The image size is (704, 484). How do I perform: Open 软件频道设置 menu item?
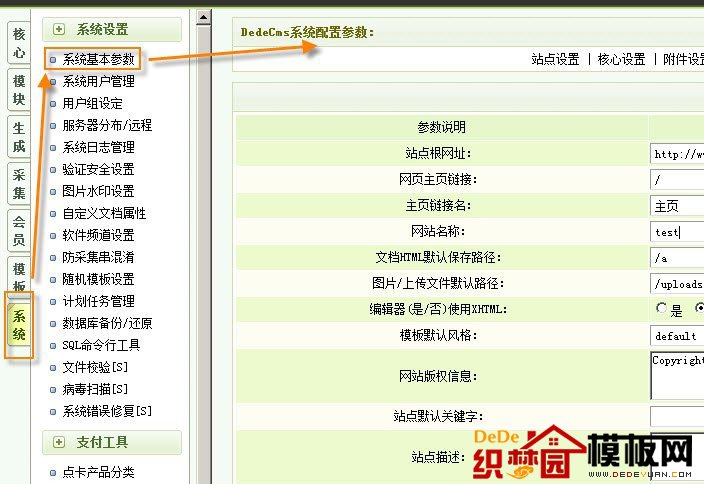(x=98, y=235)
